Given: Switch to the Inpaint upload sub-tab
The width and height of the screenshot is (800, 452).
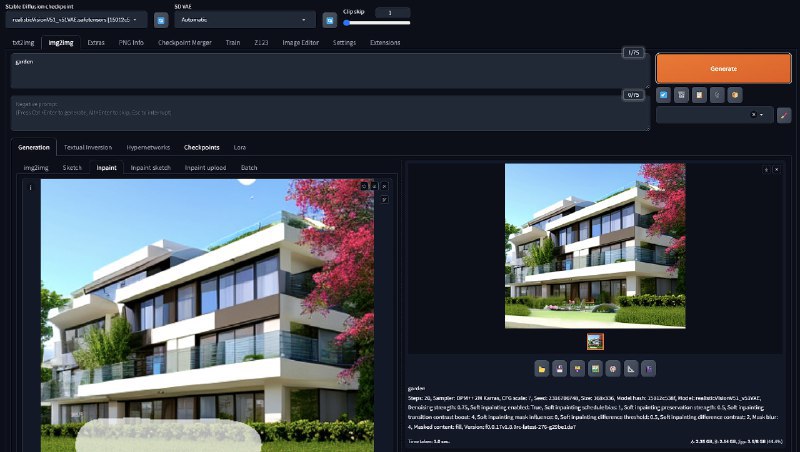Looking at the screenshot, I should point(205,168).
